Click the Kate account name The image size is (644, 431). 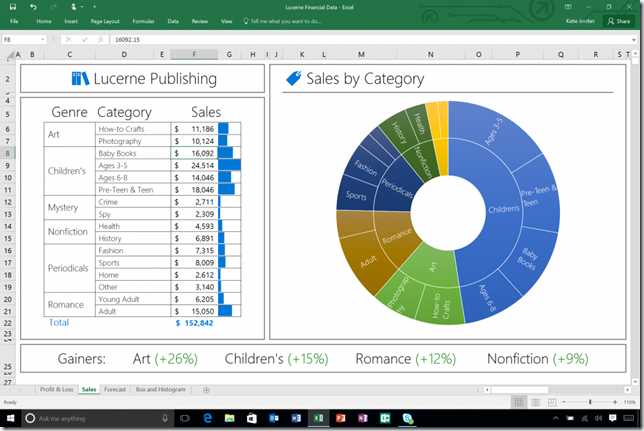580,21
